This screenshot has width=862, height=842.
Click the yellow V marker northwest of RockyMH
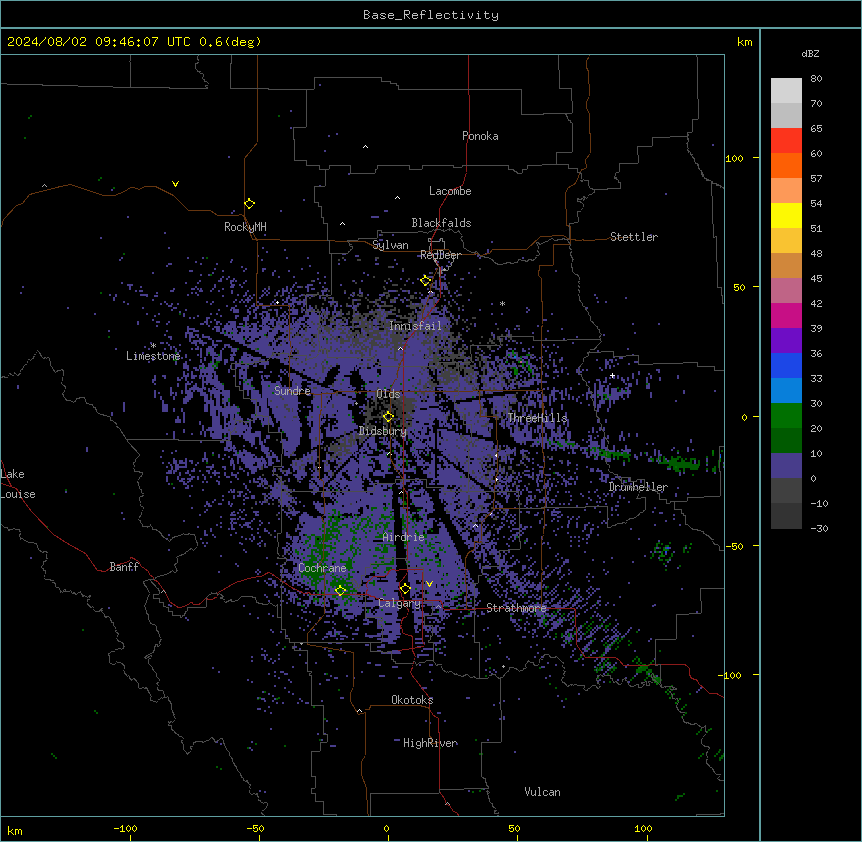(x=175, y=184)
